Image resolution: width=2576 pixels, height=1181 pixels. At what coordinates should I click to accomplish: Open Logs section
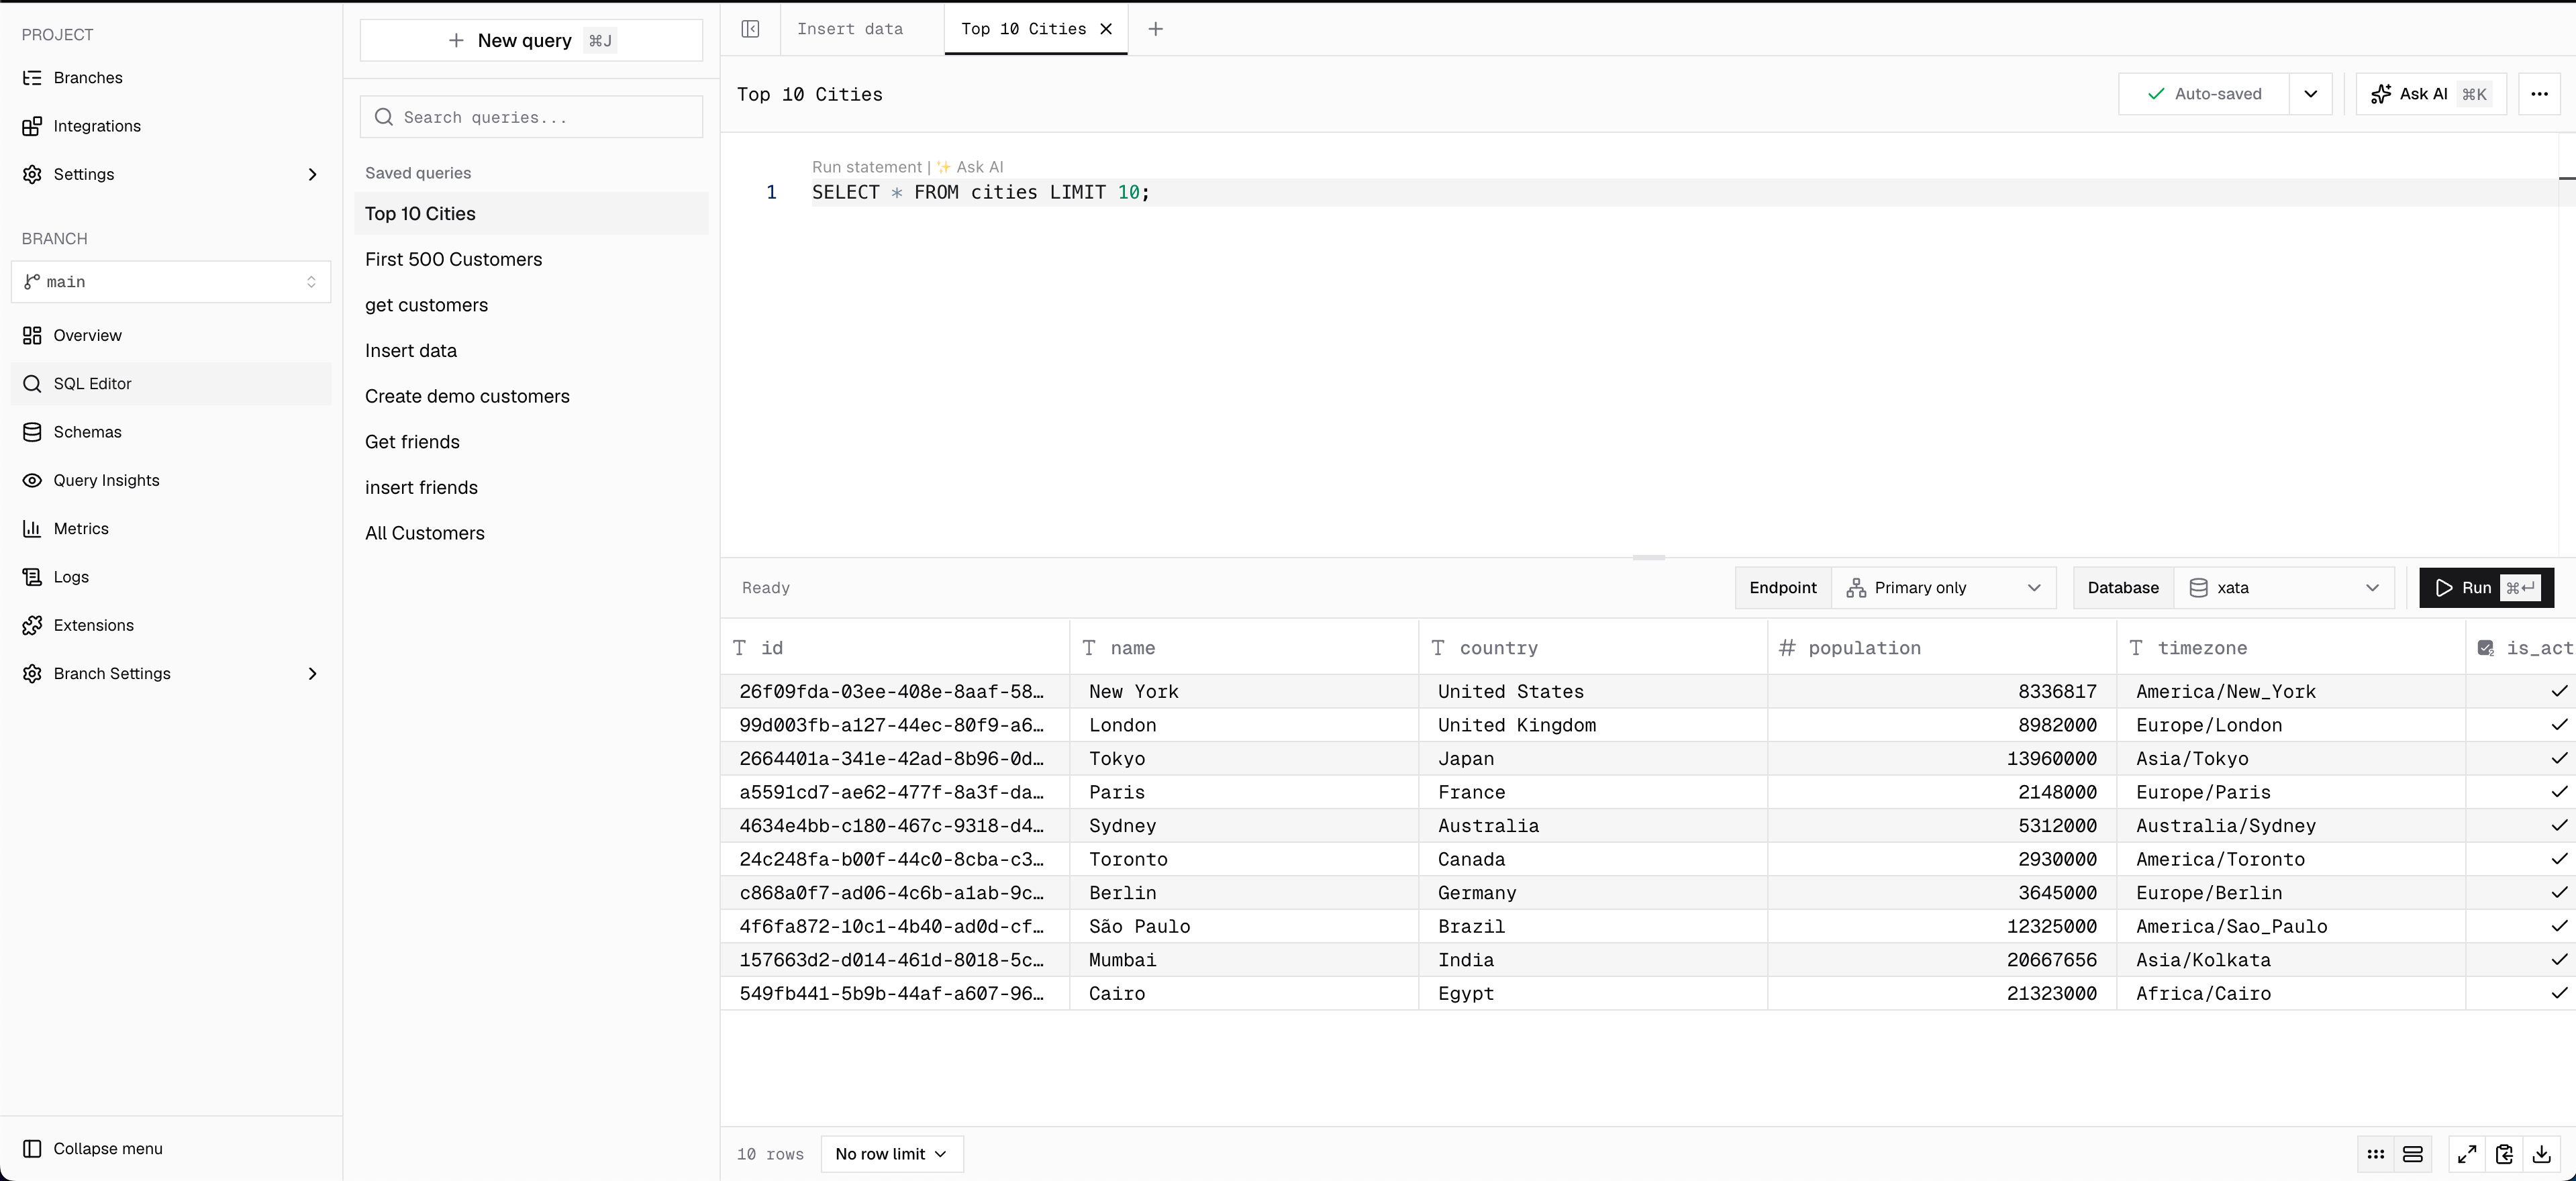(x=171, y=577)
